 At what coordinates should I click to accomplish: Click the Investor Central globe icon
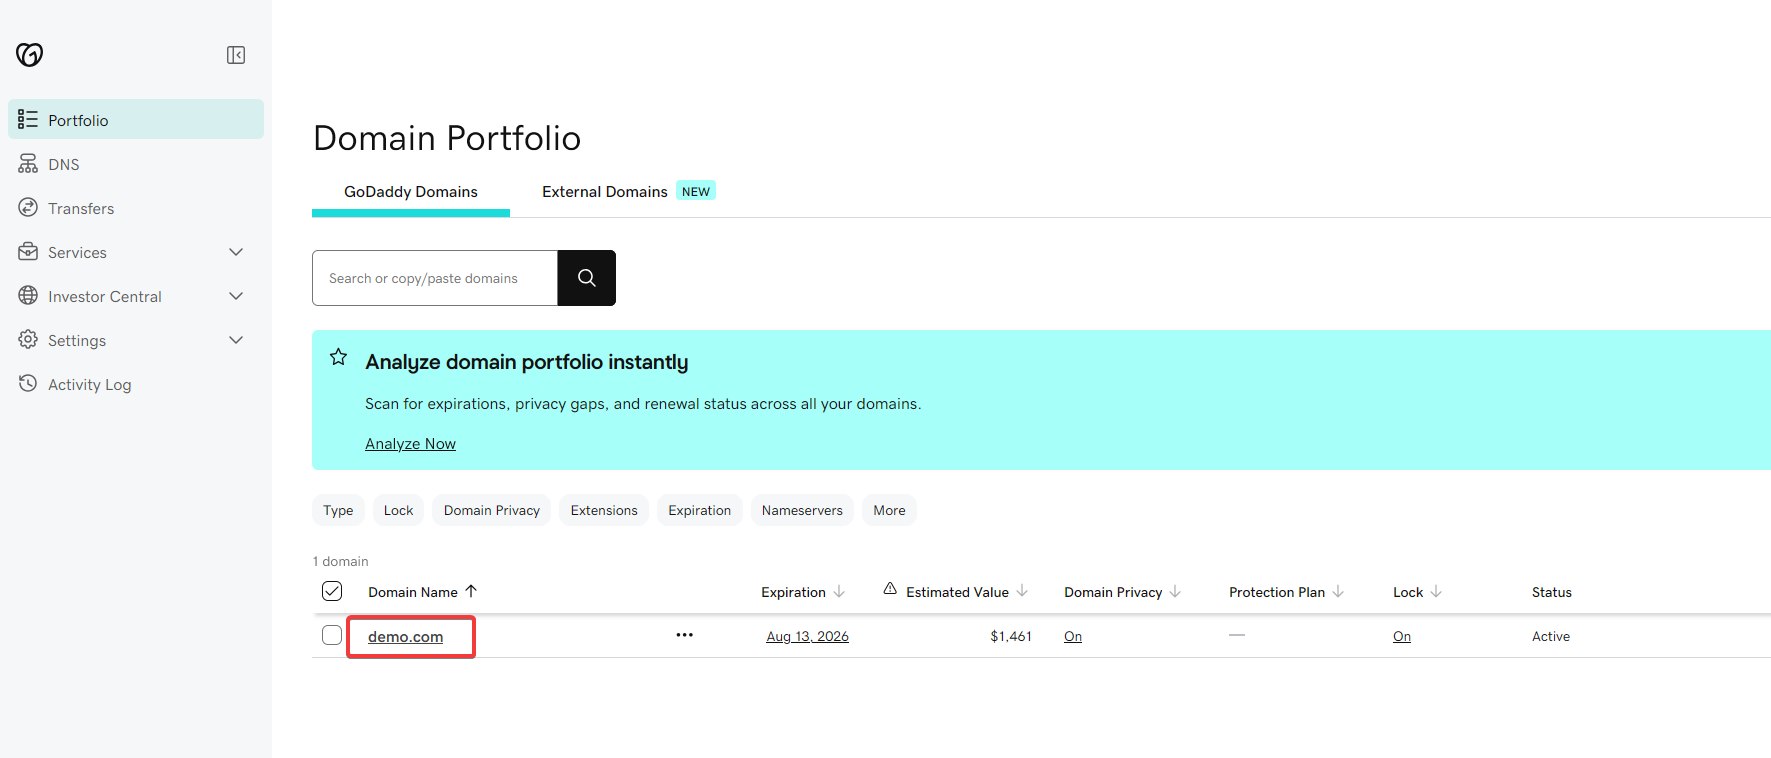pos(28,296)
